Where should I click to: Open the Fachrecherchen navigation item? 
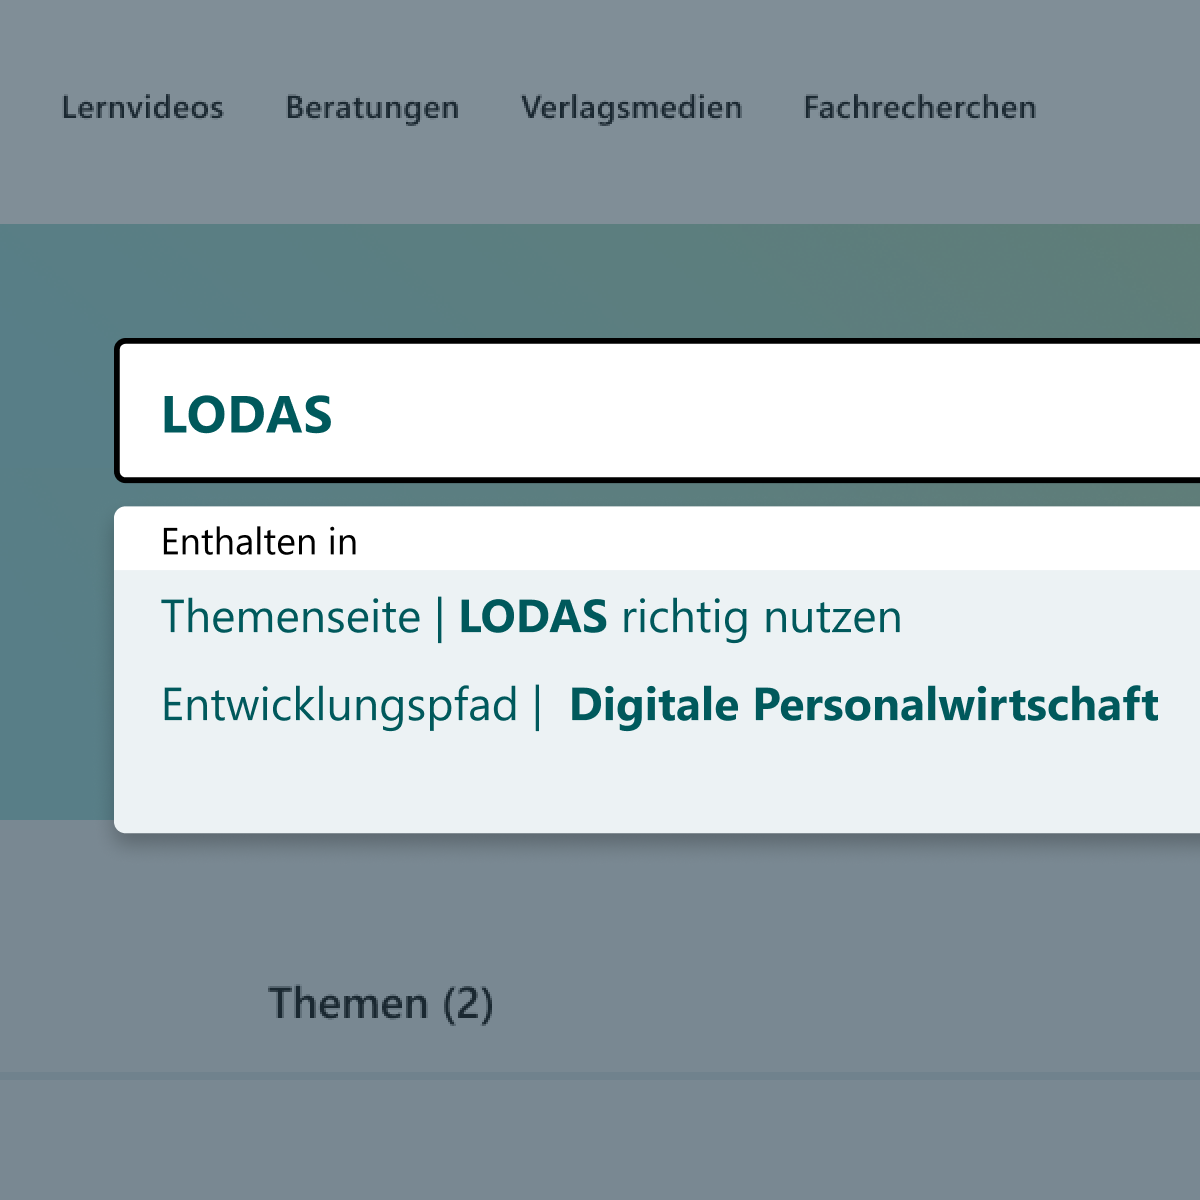(919, 107)
